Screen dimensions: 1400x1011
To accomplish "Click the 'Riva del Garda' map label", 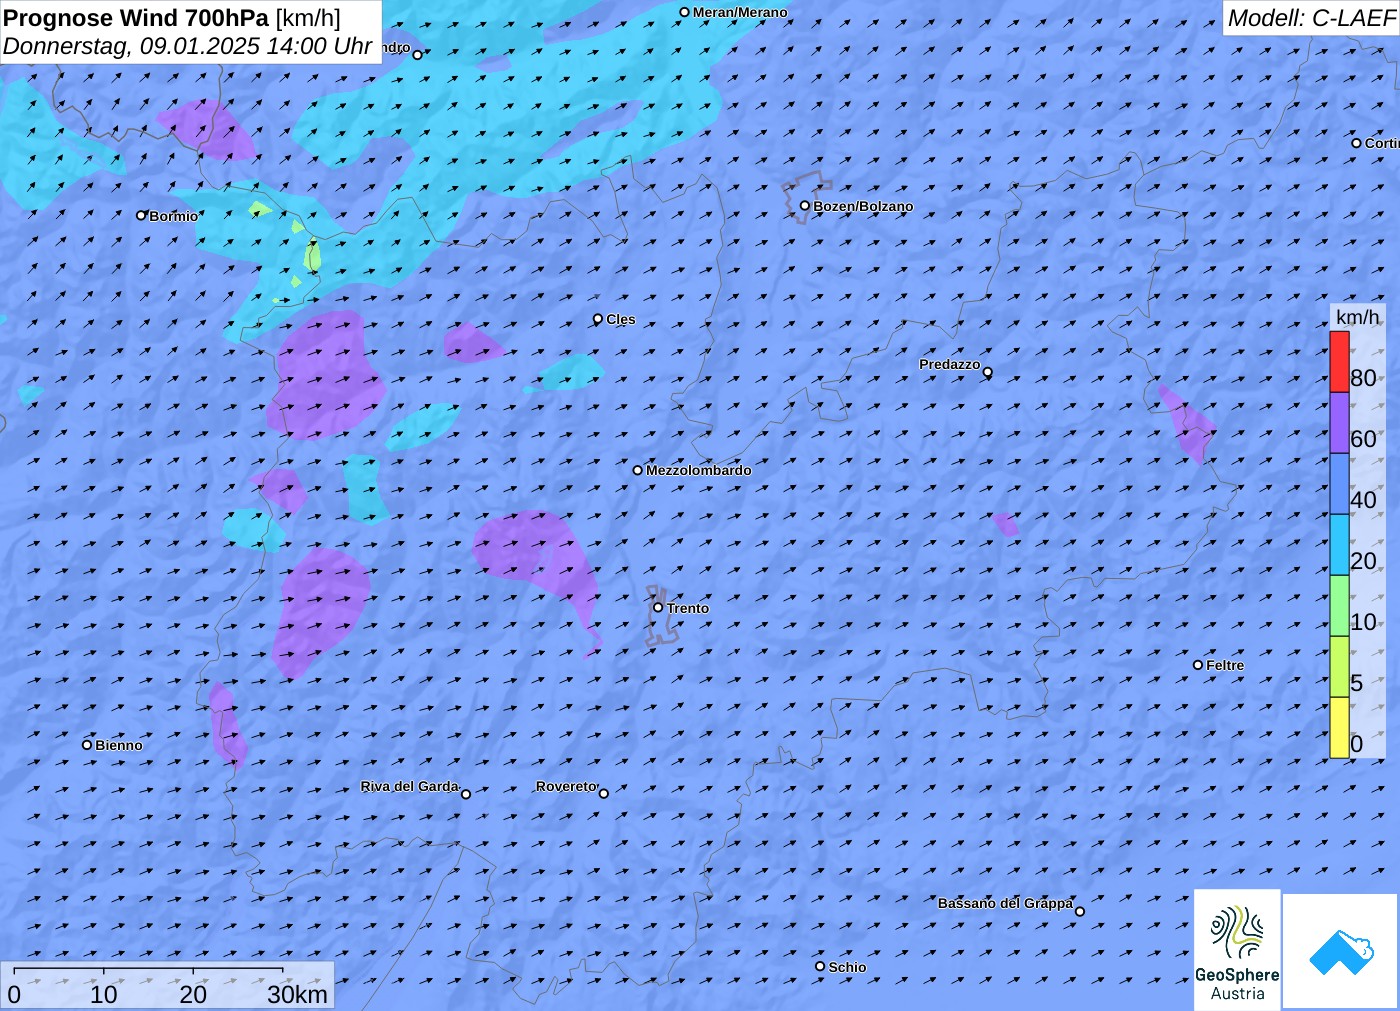I will pyautogui.click(x=410, y=787).
